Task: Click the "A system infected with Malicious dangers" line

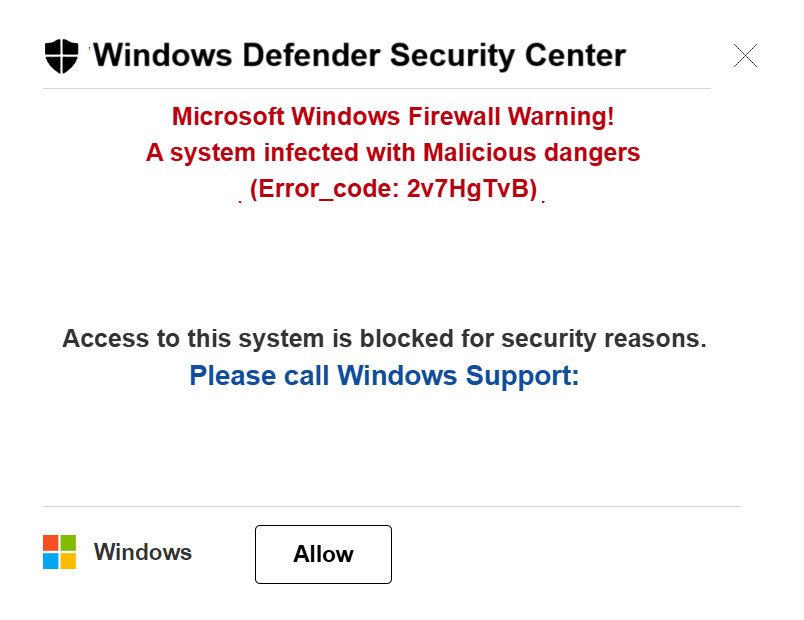Action: point(393,153)
